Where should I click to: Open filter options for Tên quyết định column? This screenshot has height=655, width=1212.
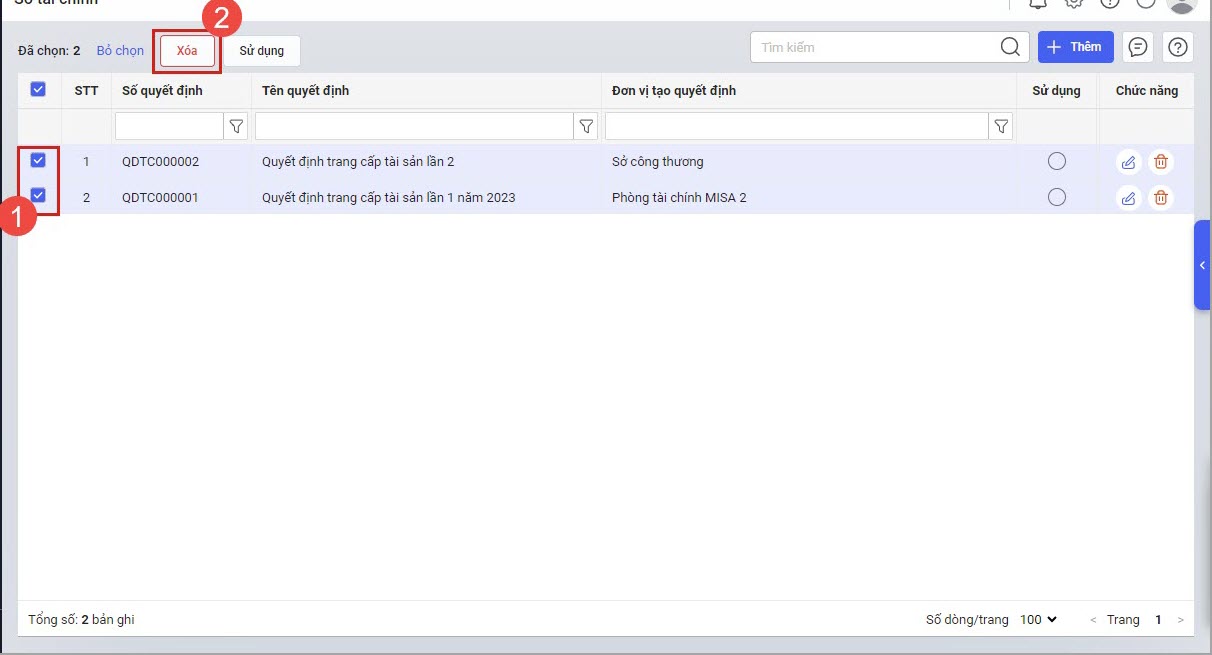(x=587, y=126)
